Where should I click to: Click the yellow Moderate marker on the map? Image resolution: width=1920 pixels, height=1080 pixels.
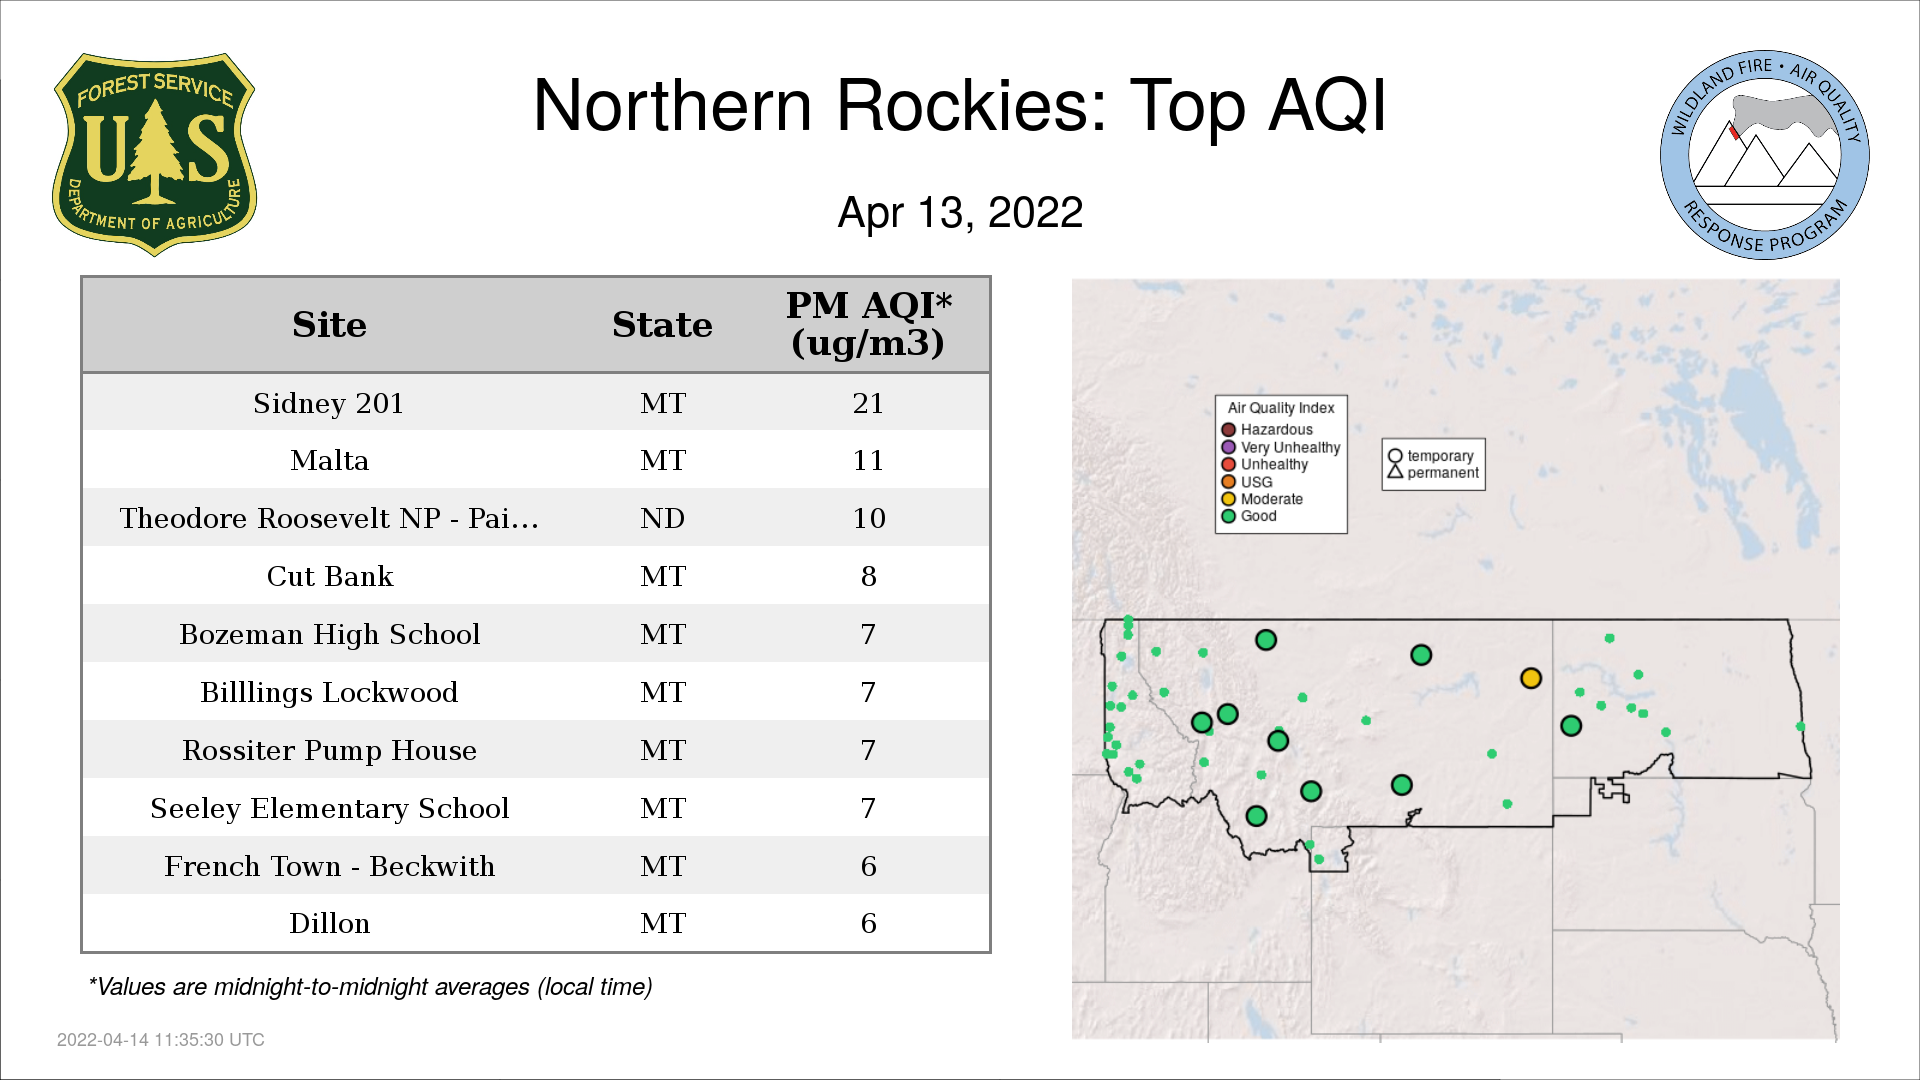click(1530, 678)
